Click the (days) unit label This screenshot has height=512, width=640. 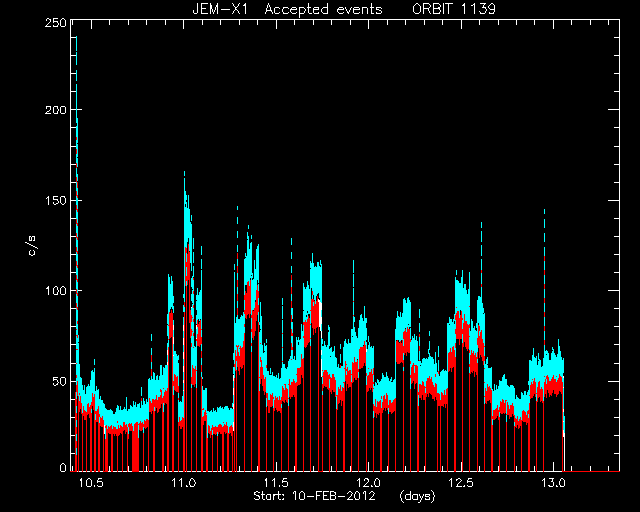[418, 496]
